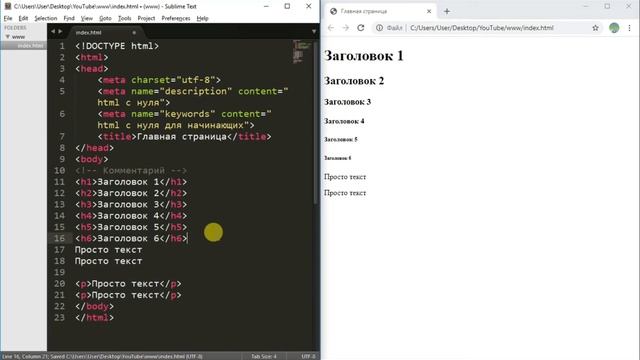The image size is (640, 360).
Task: Click Tab Size: 4 in status bar
Action: point(264,356)
